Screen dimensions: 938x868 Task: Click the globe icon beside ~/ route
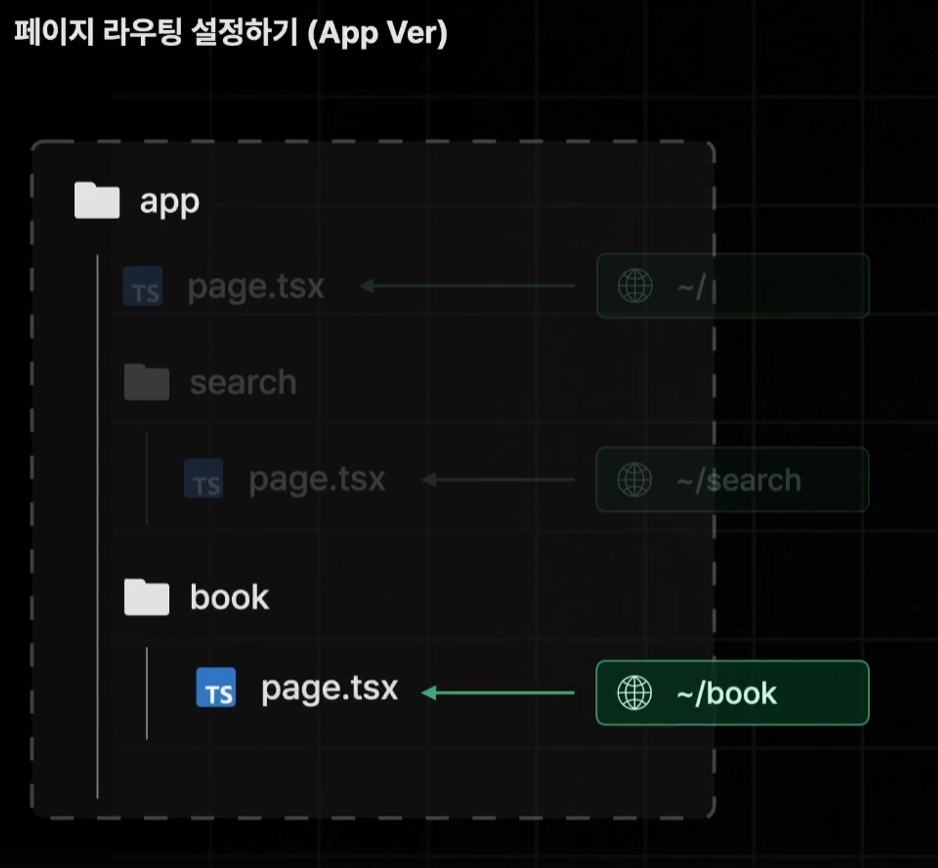[x=635, y=286]
